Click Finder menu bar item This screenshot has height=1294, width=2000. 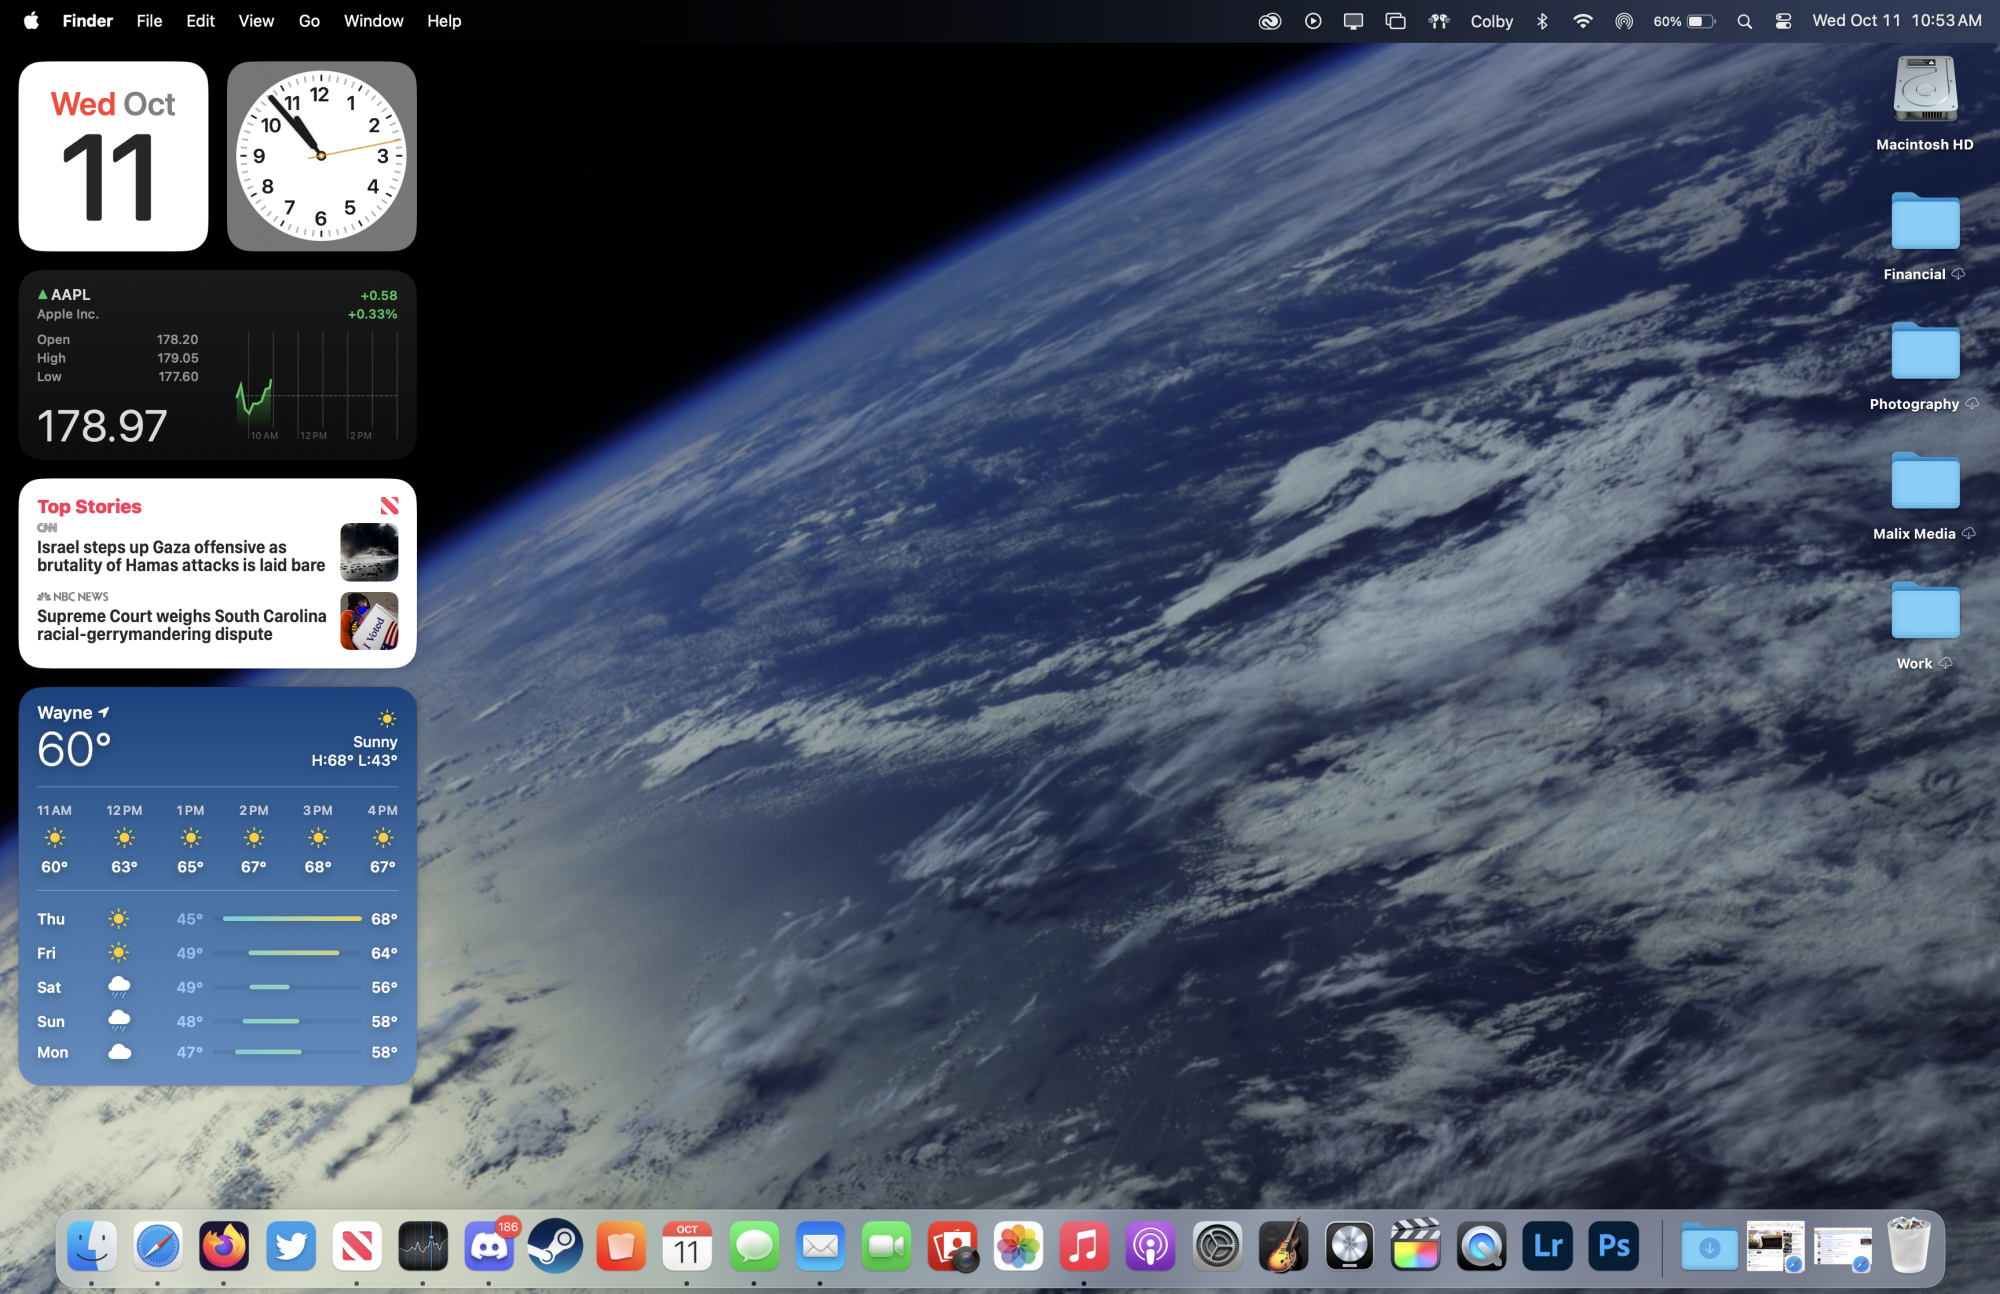87,20
